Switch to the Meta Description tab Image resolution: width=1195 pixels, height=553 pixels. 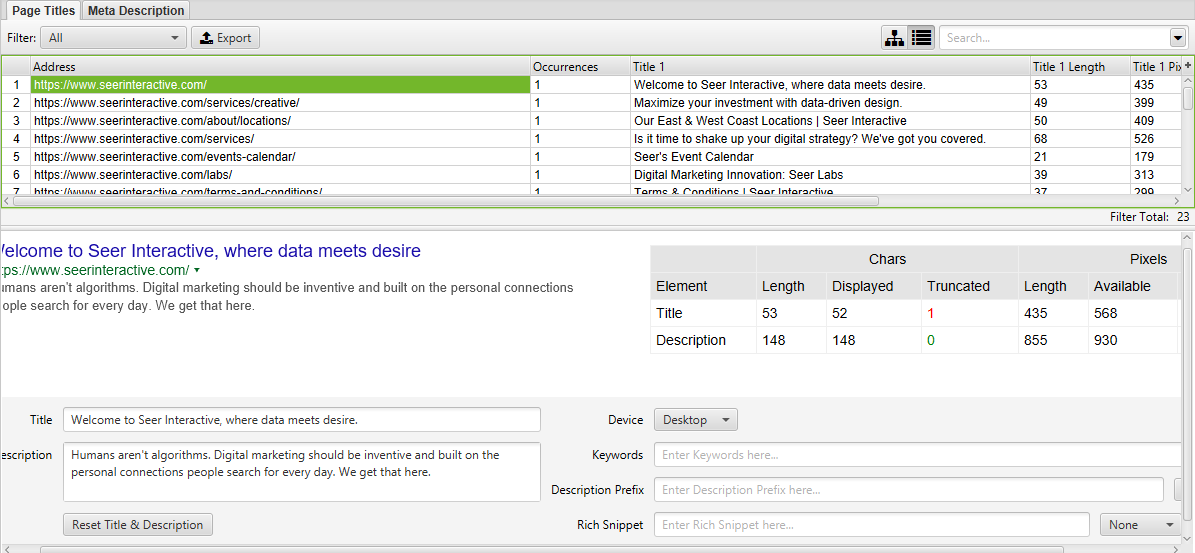click(136, 11)
